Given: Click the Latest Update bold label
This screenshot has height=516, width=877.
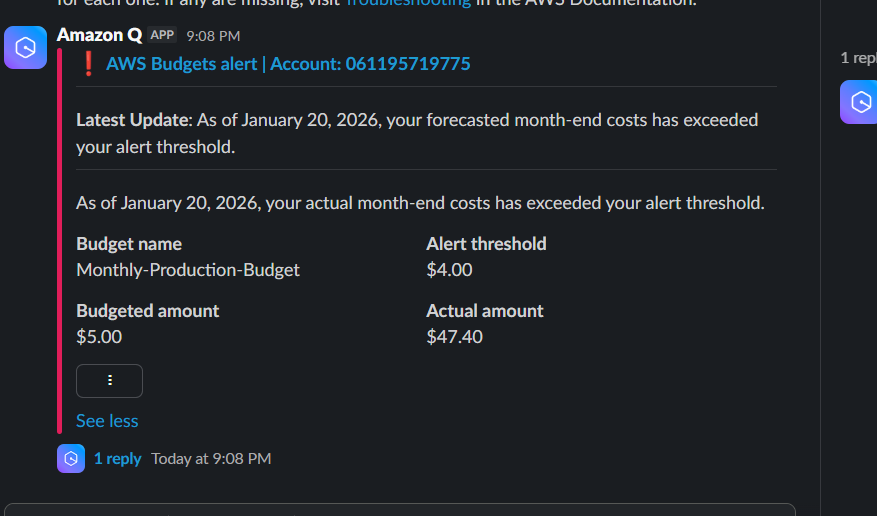Looking at the screenshot, I should coord(132,120).
